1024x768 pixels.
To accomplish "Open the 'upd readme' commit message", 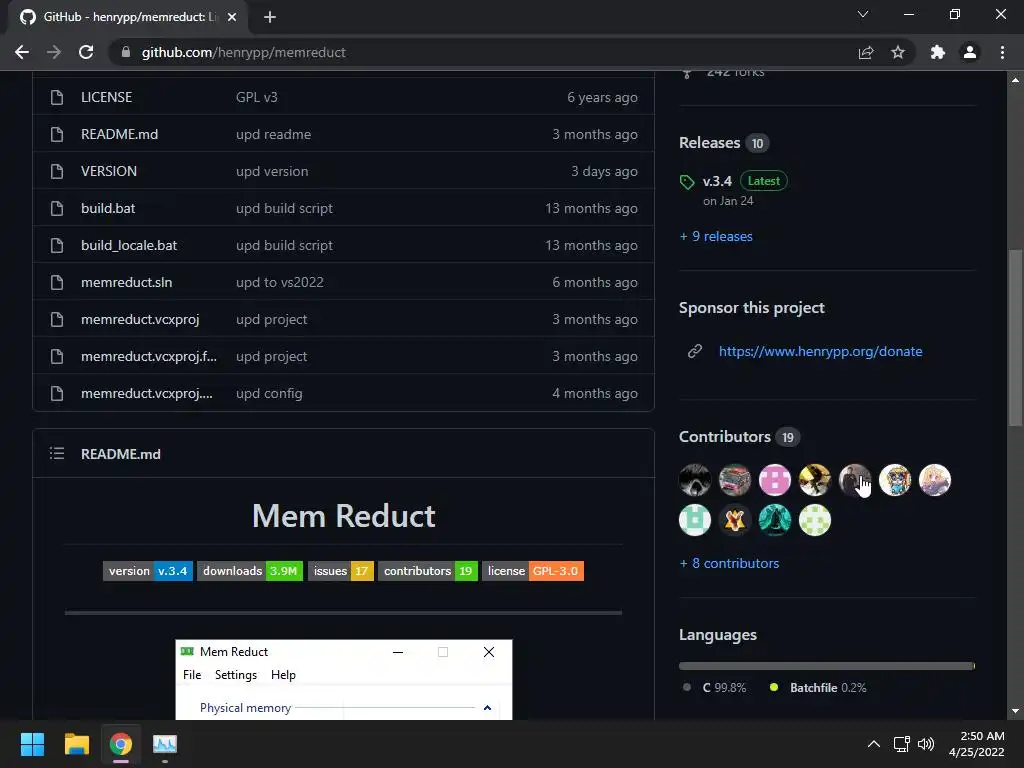I will [273, 135].
